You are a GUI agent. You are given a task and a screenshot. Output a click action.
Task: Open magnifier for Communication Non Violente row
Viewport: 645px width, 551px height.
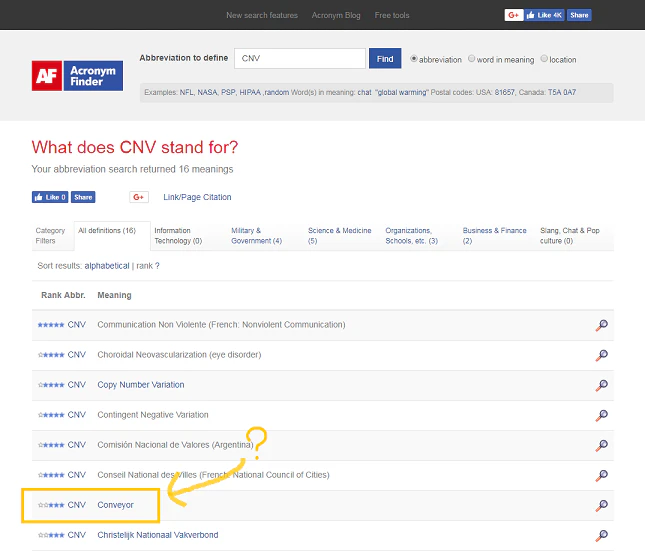click(601, 325)
